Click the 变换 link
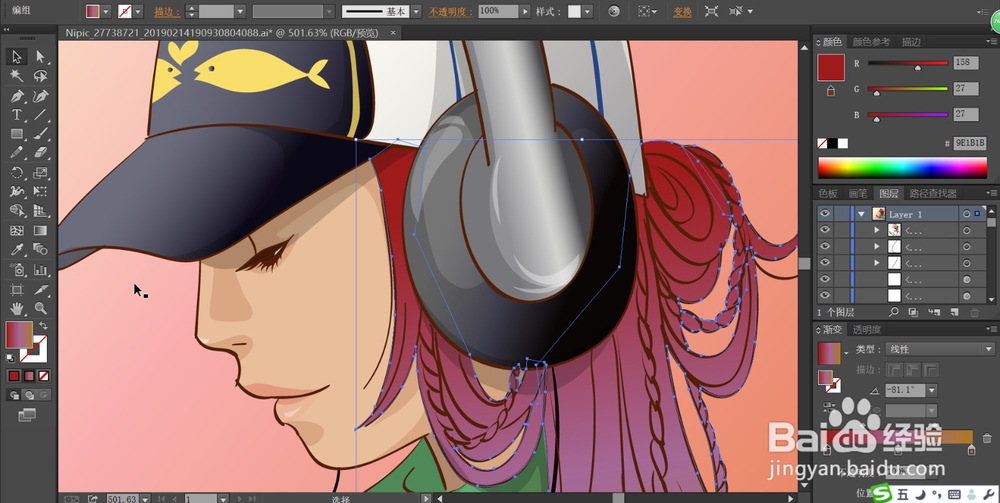 682,11
